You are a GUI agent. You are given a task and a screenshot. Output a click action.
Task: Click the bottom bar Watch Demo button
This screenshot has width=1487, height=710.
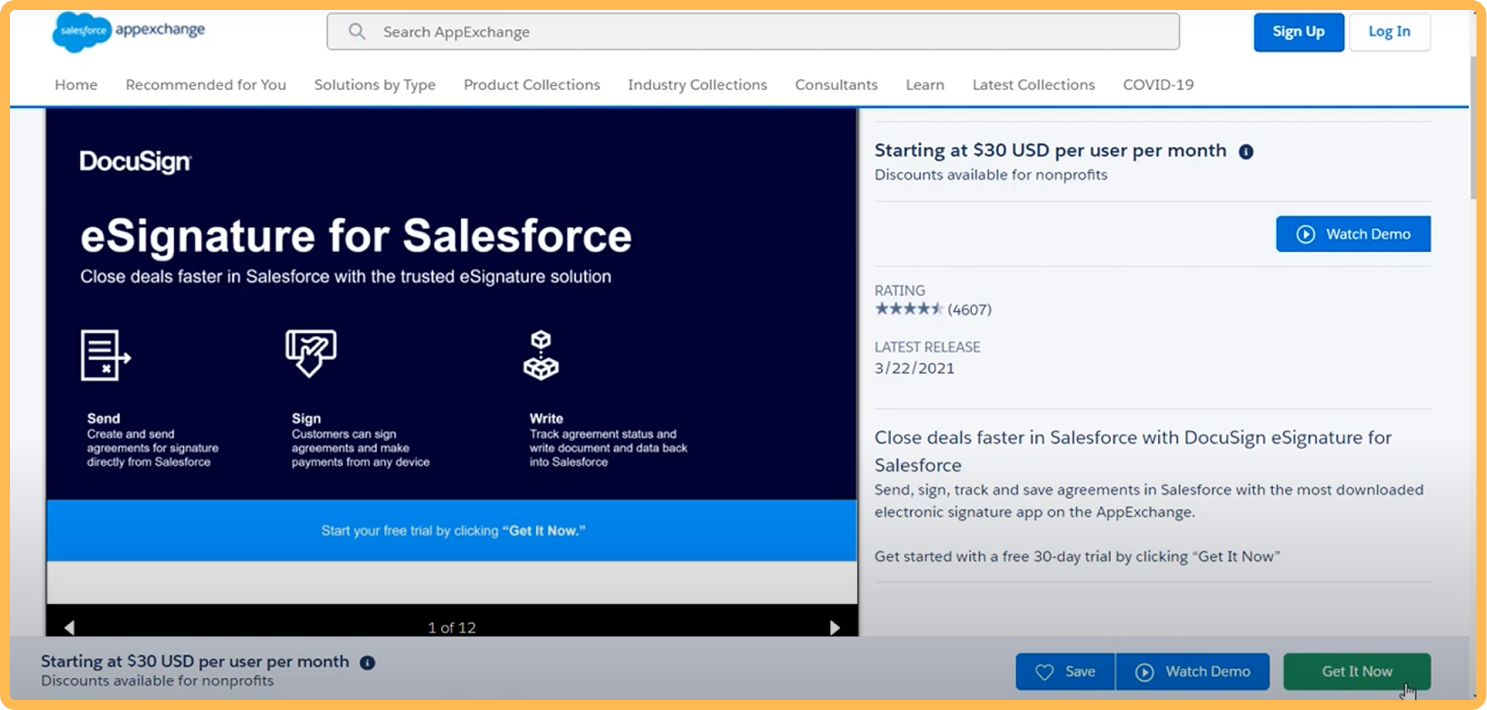coord(1192,672)
